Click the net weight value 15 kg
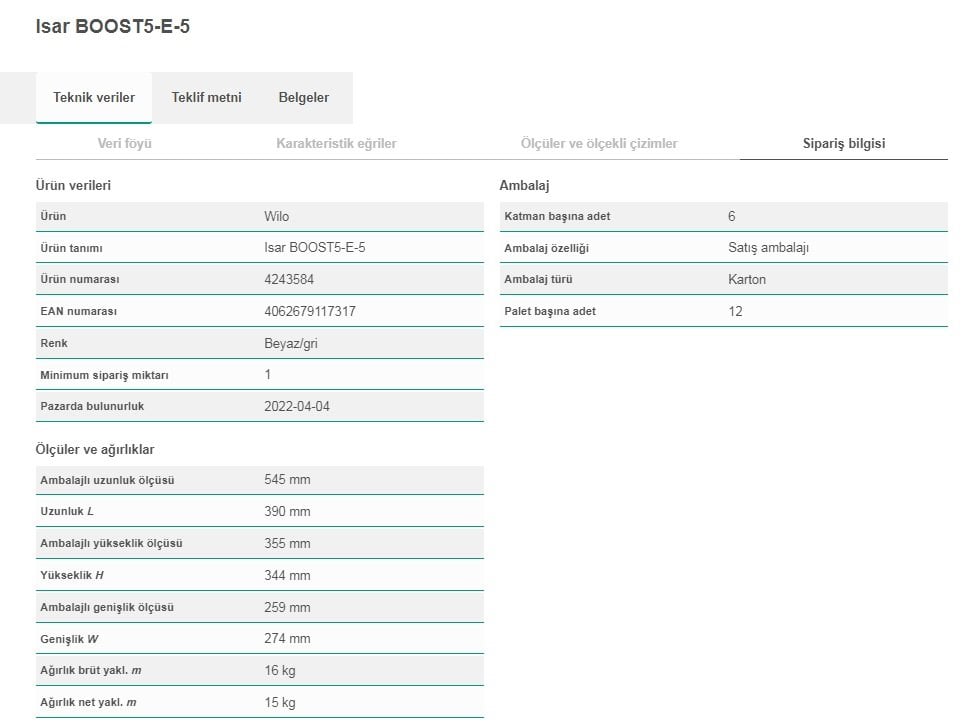The image size is (966, 726). 280,703
